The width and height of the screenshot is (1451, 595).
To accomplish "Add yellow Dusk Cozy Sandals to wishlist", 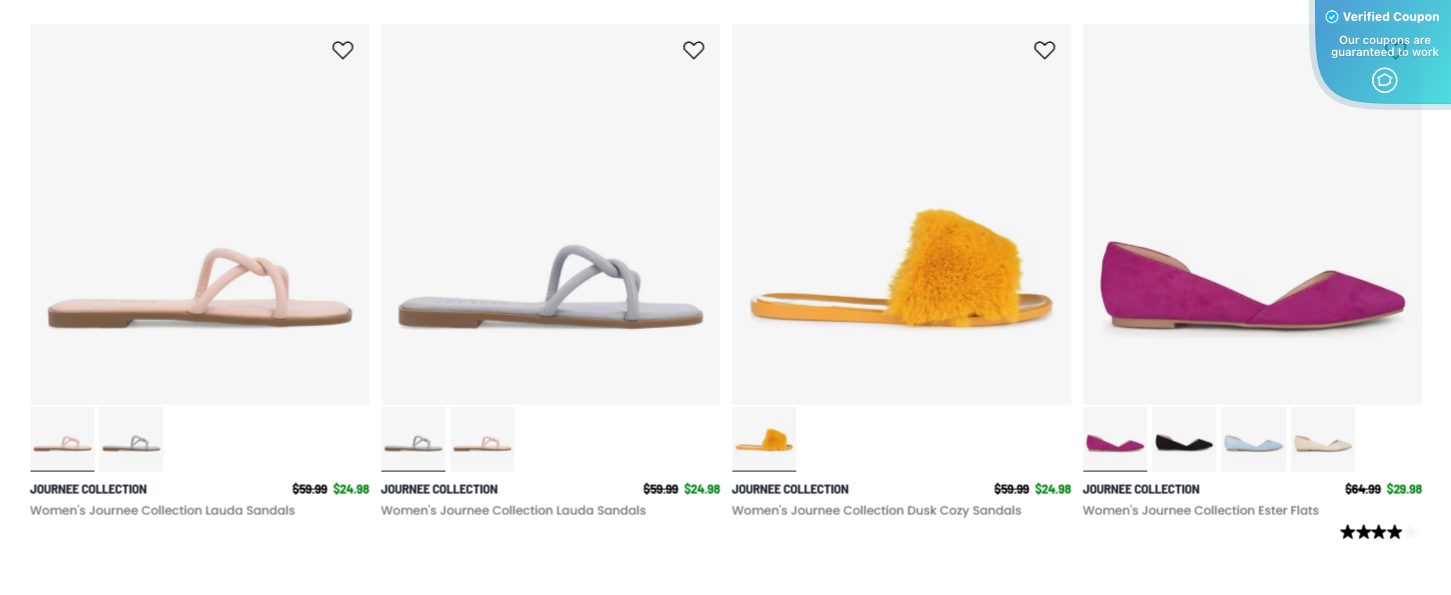I will pyautogui.click(x=1045, y=50).
